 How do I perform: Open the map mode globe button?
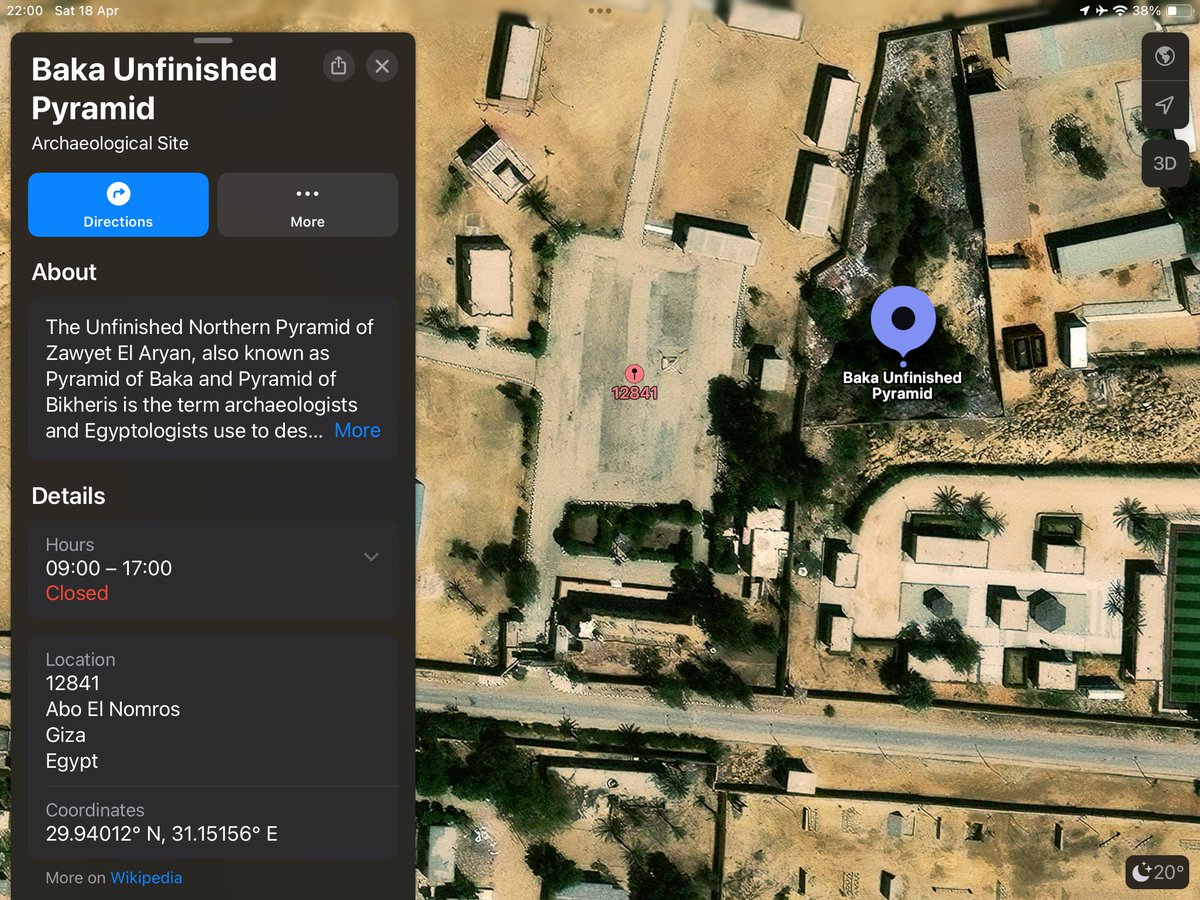coord(1165,56)
